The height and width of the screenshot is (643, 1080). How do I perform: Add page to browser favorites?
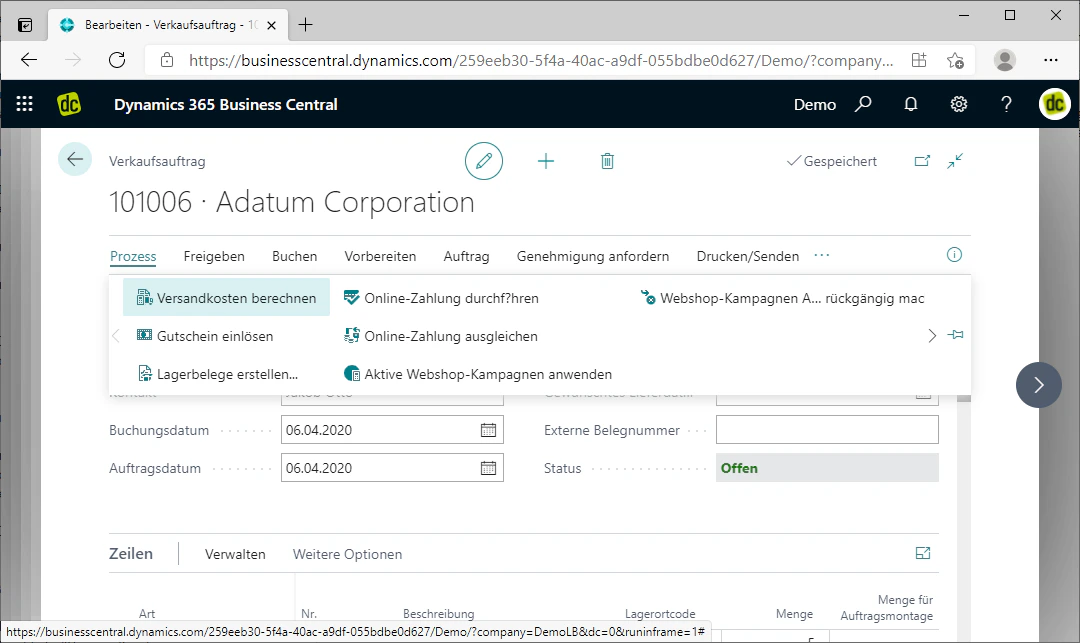955,61
